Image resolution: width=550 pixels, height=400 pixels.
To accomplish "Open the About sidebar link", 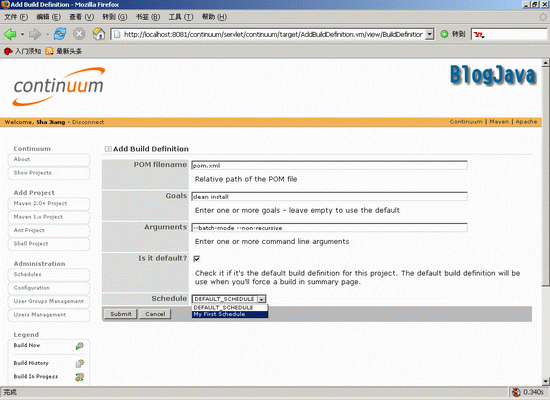I will point(48,159).
